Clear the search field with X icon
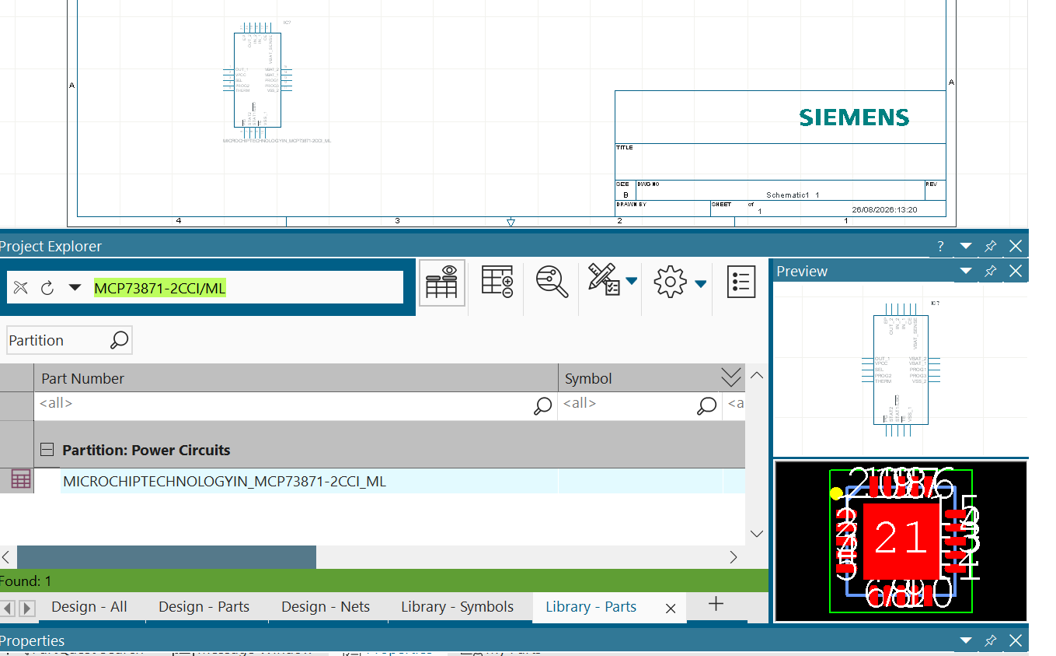The height and width of the screenshot is (656, 1056). 21,288
